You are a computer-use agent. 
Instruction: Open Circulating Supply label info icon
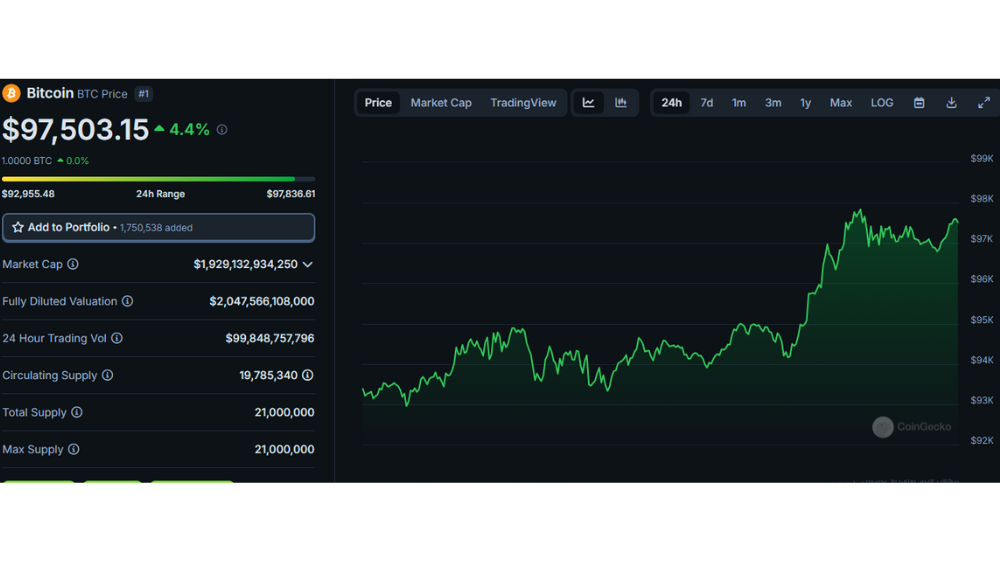[107, 375]
